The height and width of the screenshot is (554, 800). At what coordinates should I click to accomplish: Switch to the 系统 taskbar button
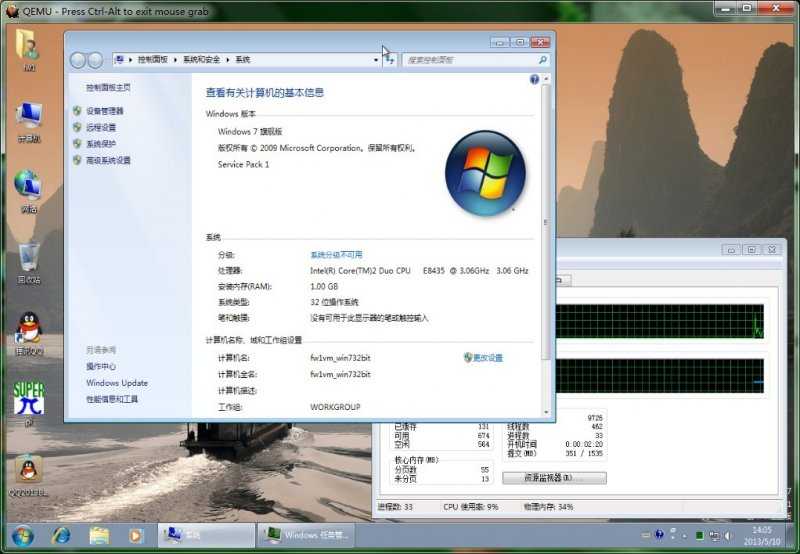[206, 535]
